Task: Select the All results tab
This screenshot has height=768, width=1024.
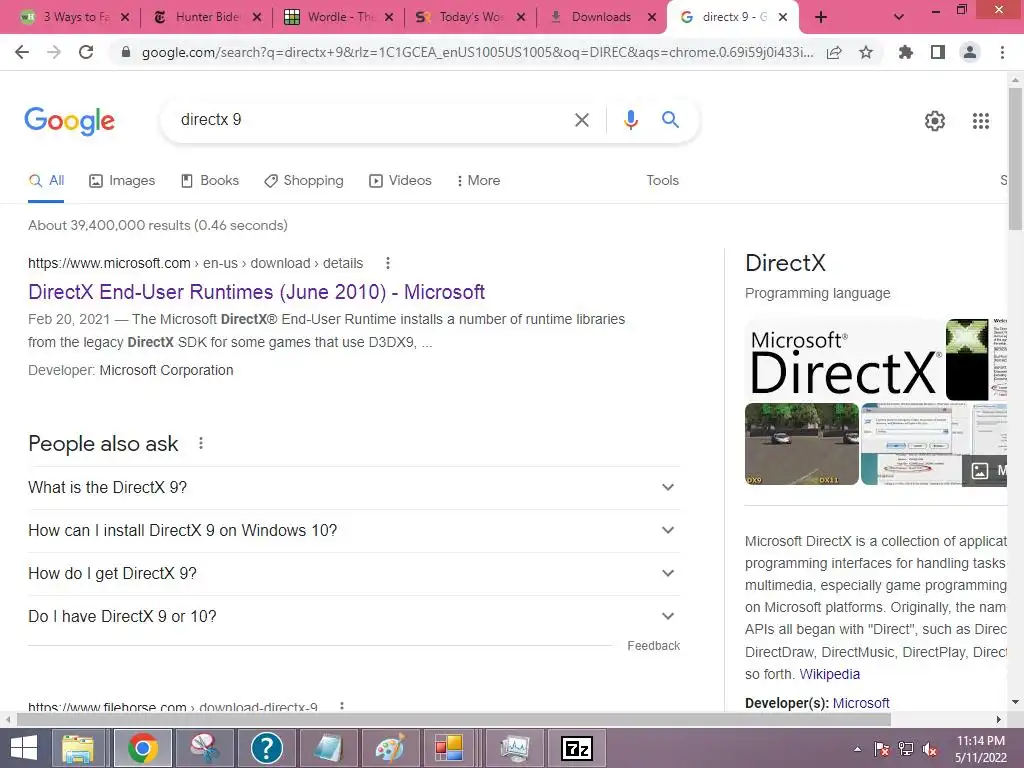Action: [46, 181]
